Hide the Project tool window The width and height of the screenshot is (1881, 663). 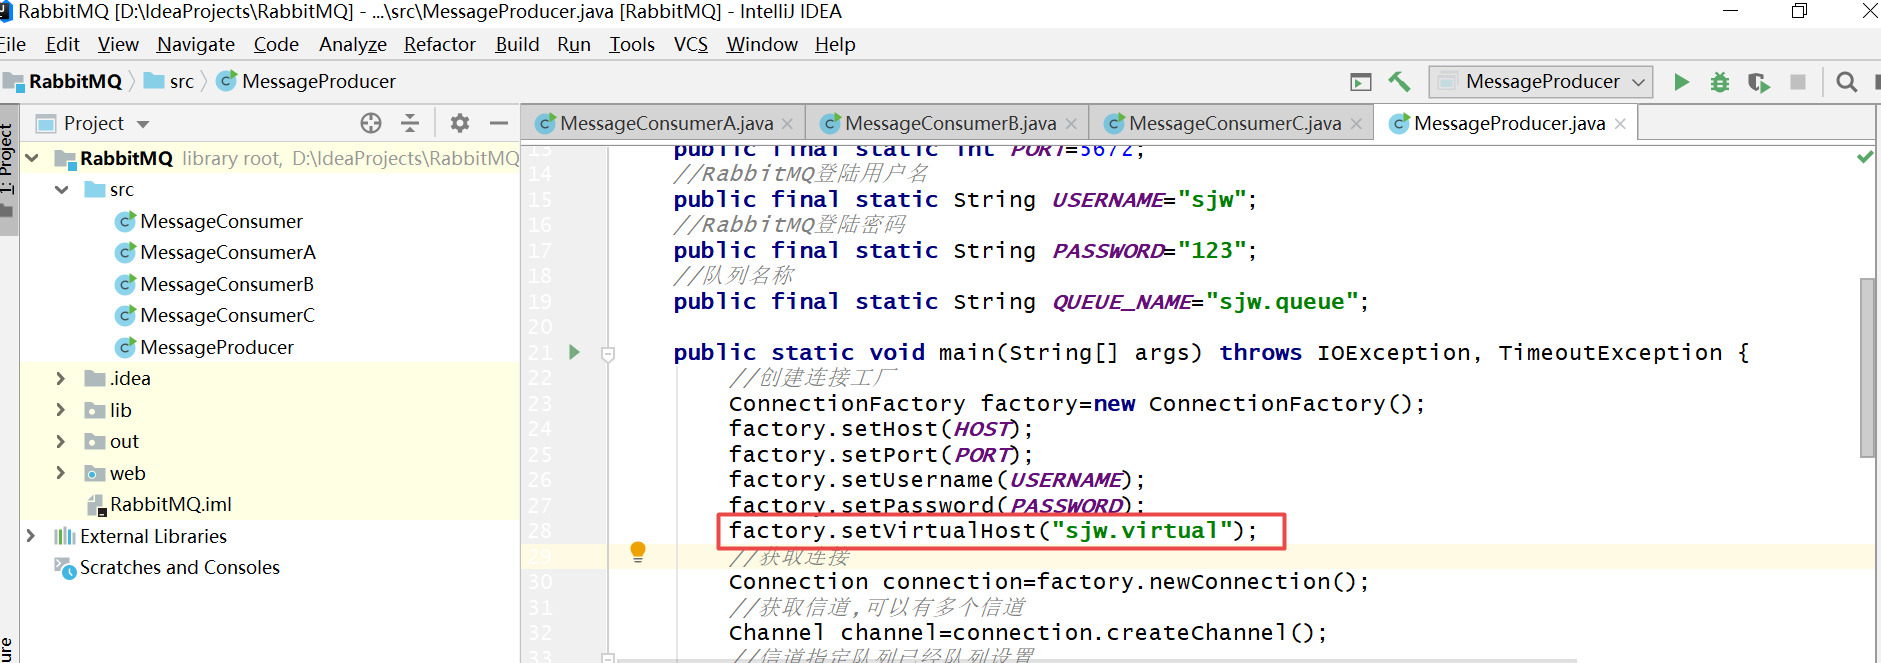pyautogui.click(x=499, y=123)
